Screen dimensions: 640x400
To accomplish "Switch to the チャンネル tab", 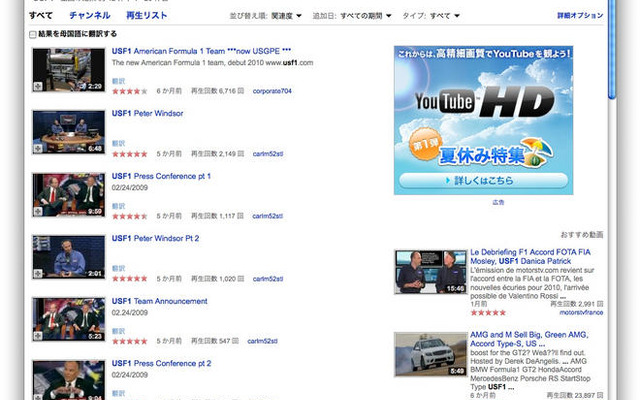I will tap(90, 16).
